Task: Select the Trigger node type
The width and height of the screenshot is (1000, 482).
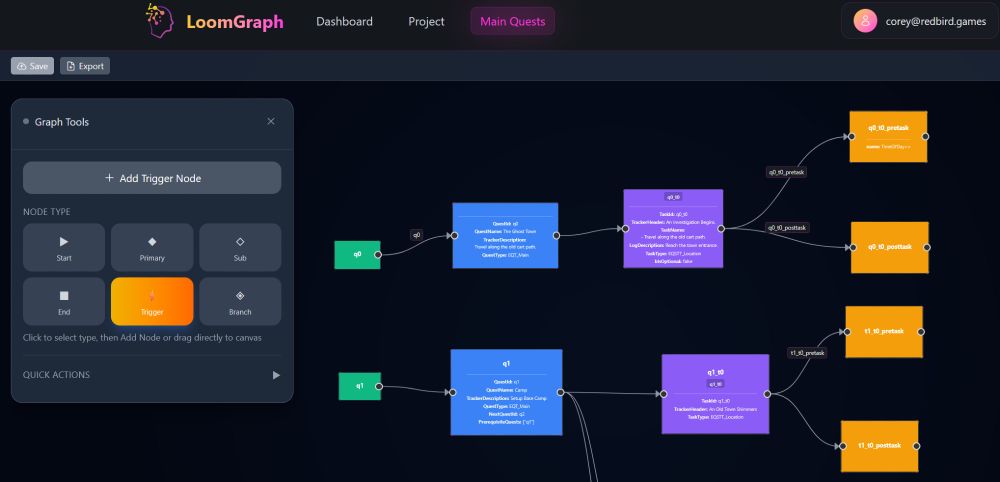Action: tap(152, 302)
